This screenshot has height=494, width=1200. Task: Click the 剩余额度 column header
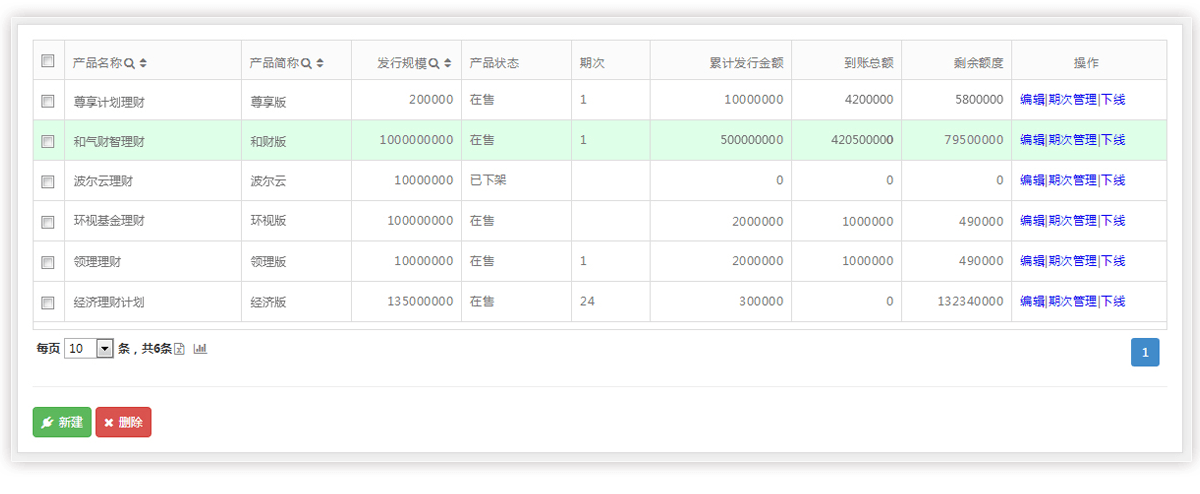click(957, 62)
